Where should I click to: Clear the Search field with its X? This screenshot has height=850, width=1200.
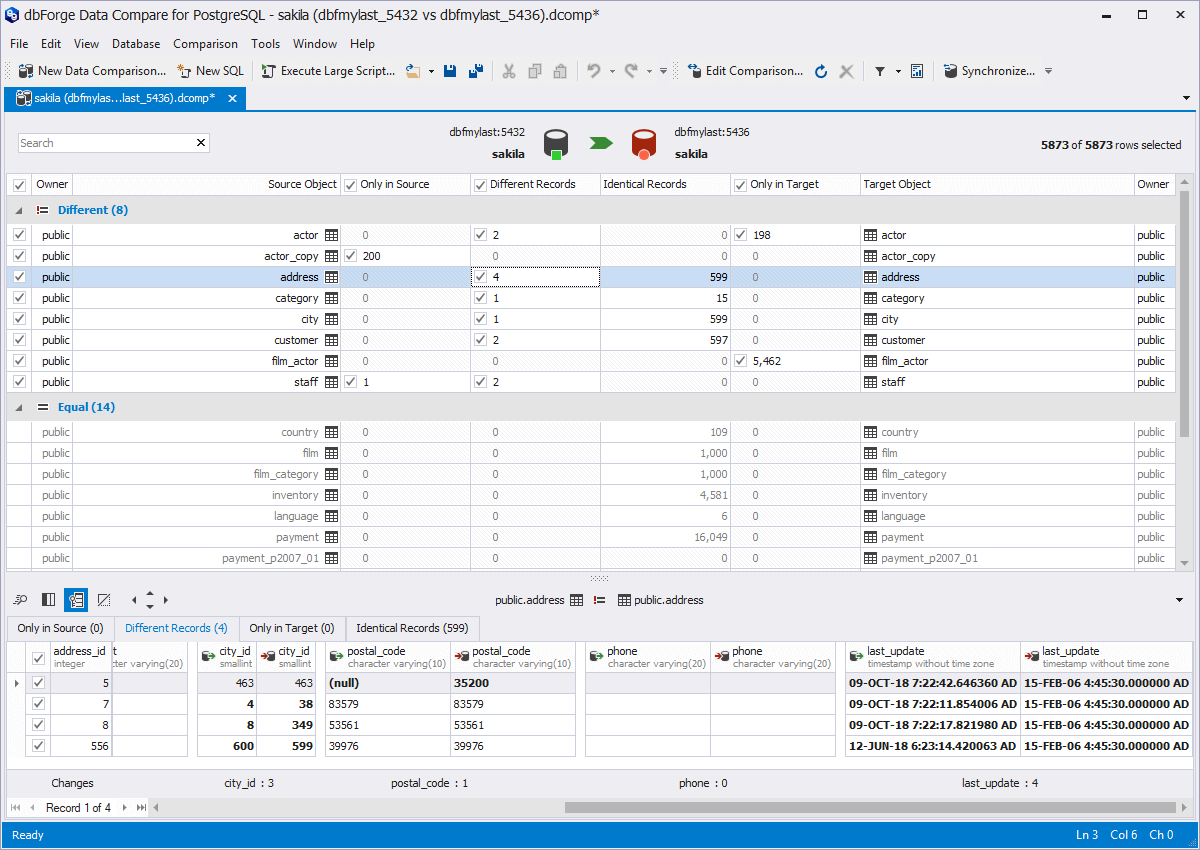point(201,143)
